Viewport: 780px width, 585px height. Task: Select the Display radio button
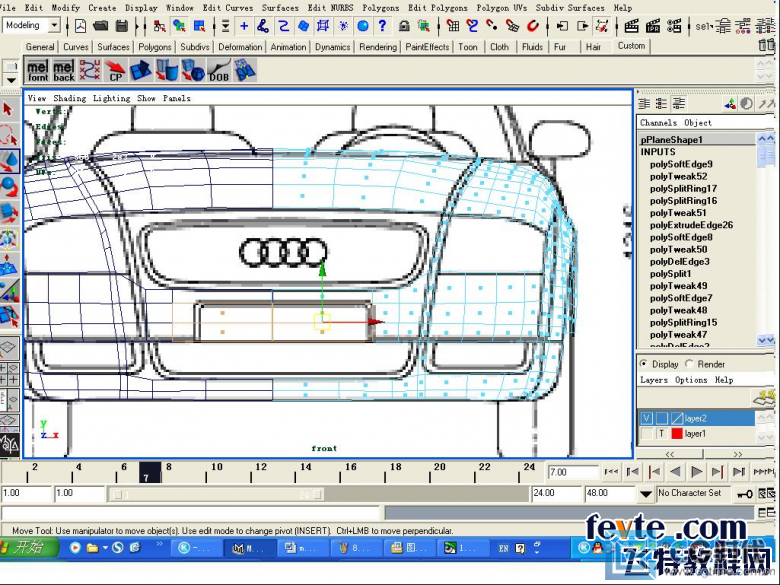(x=644, y=364)
